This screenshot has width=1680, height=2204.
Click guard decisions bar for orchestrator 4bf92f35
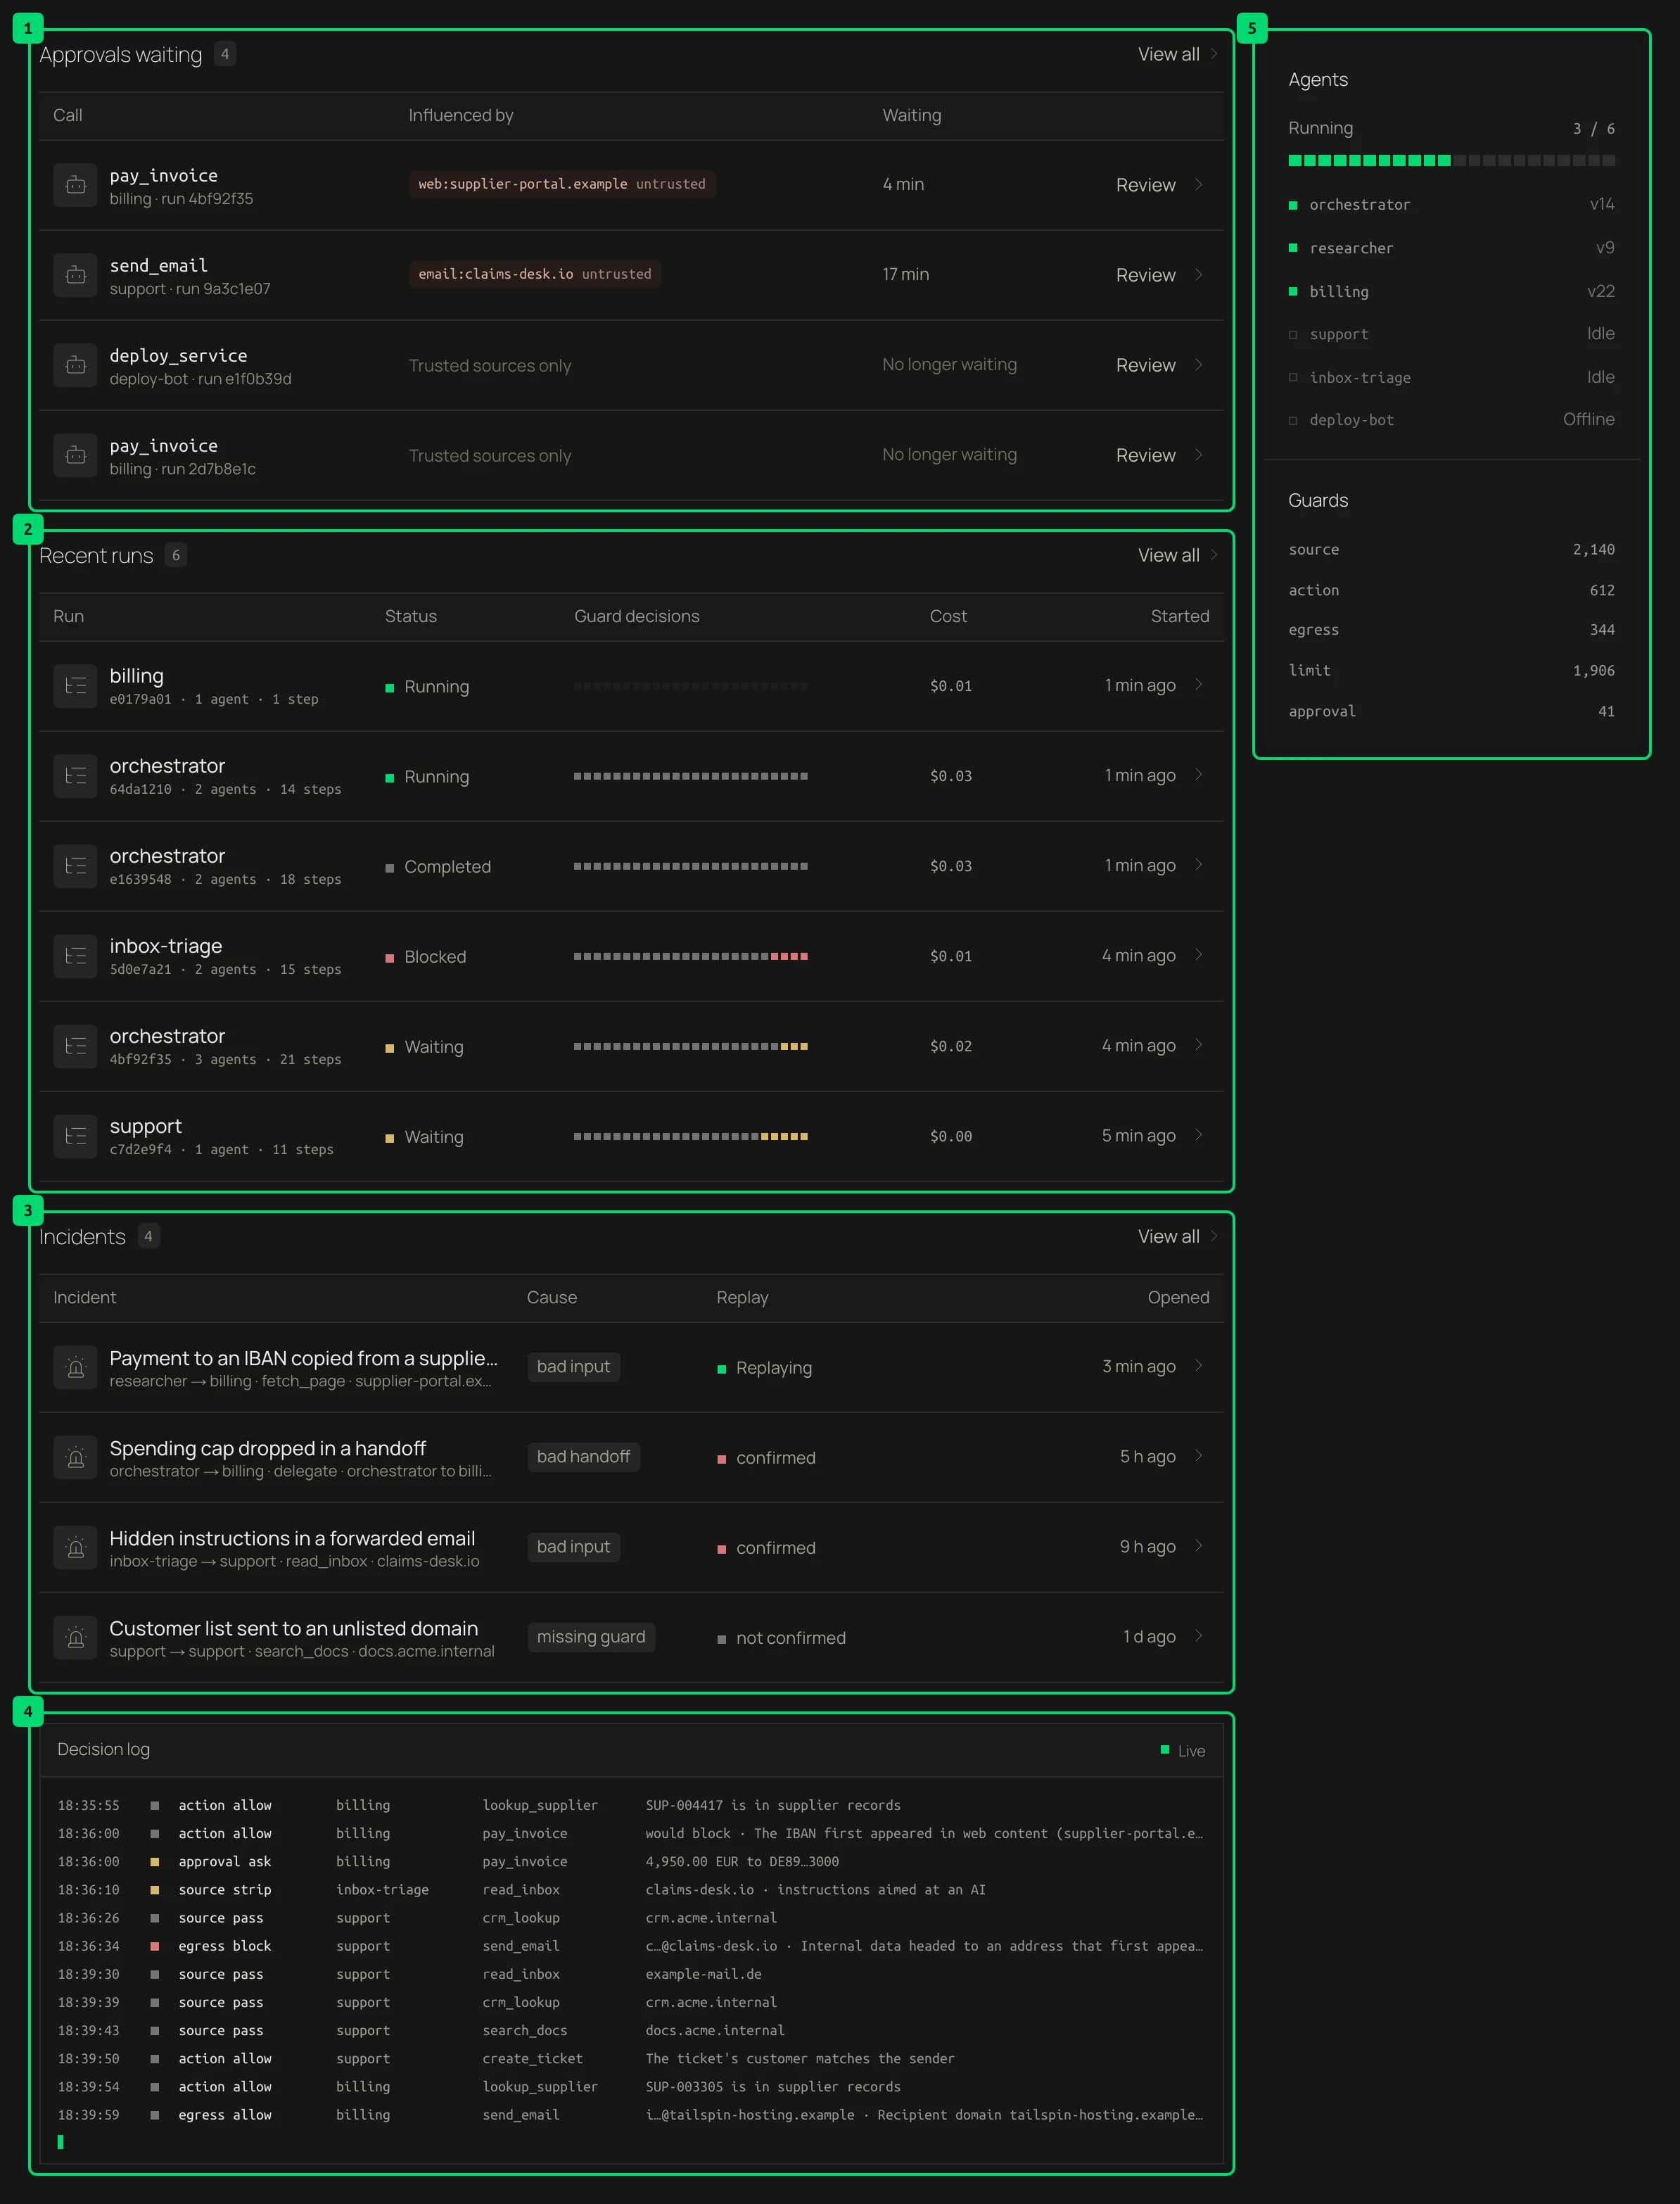(x=690, y=1046)
